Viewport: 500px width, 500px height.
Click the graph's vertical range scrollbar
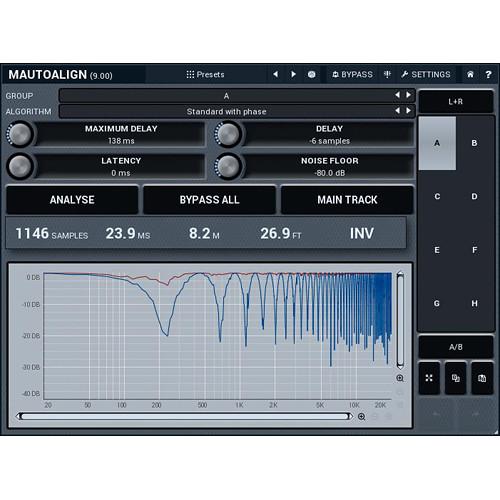[400, 320]
